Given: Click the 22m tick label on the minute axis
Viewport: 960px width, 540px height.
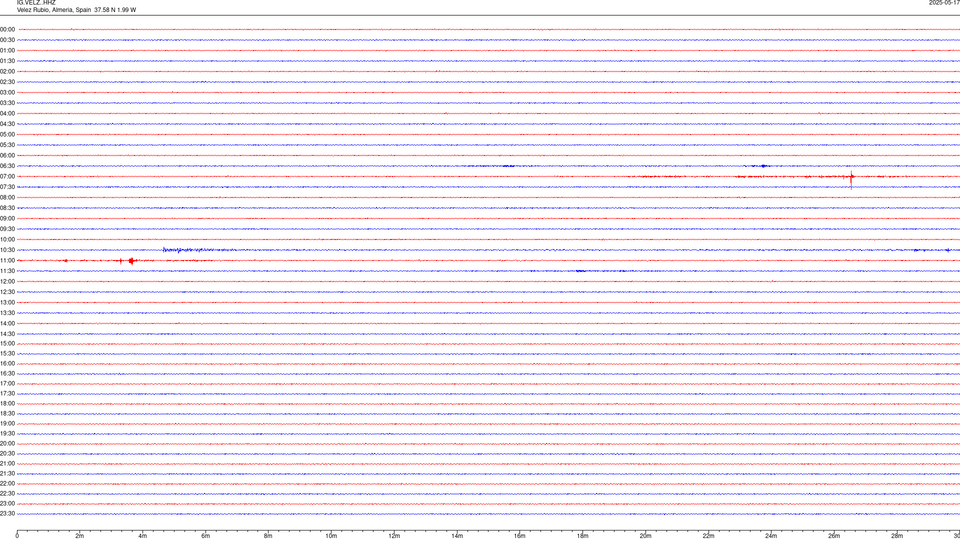Looking at the screenshot, I should (x=708, y=536).
